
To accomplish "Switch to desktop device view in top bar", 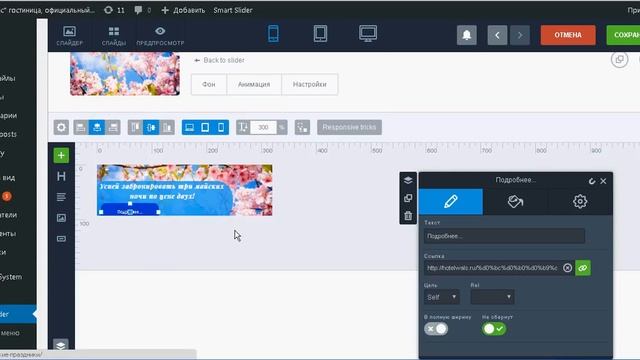I will click(x=368, y=33).
